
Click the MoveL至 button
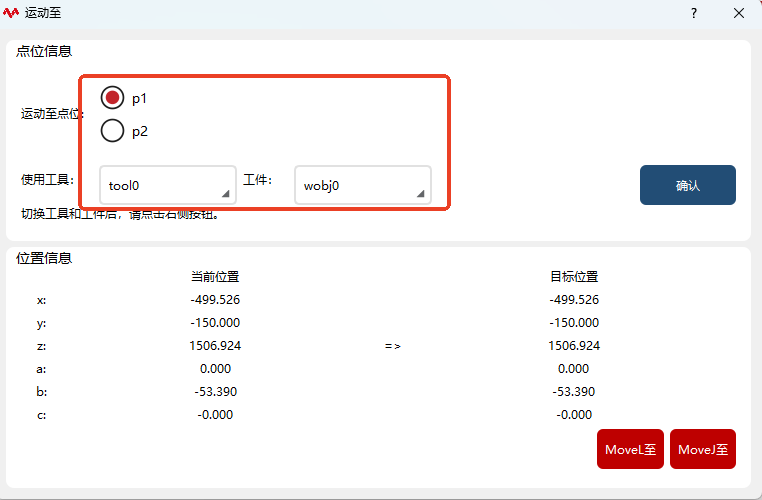coord(630,449)
